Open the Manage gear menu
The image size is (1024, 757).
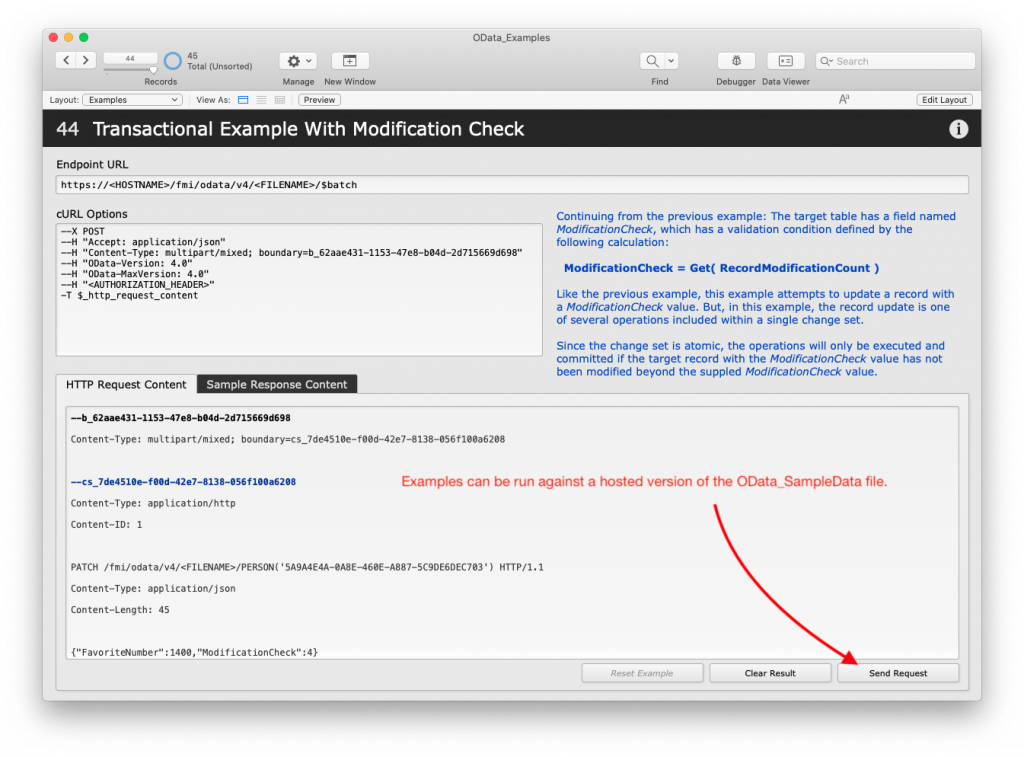pos(297,61)
